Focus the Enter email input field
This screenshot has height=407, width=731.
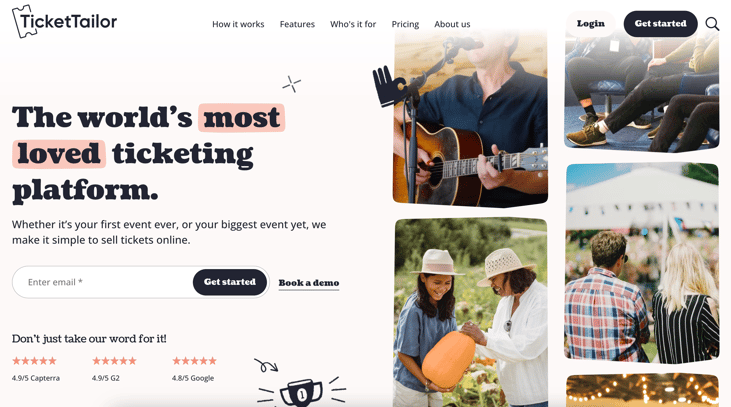[103, 282]
